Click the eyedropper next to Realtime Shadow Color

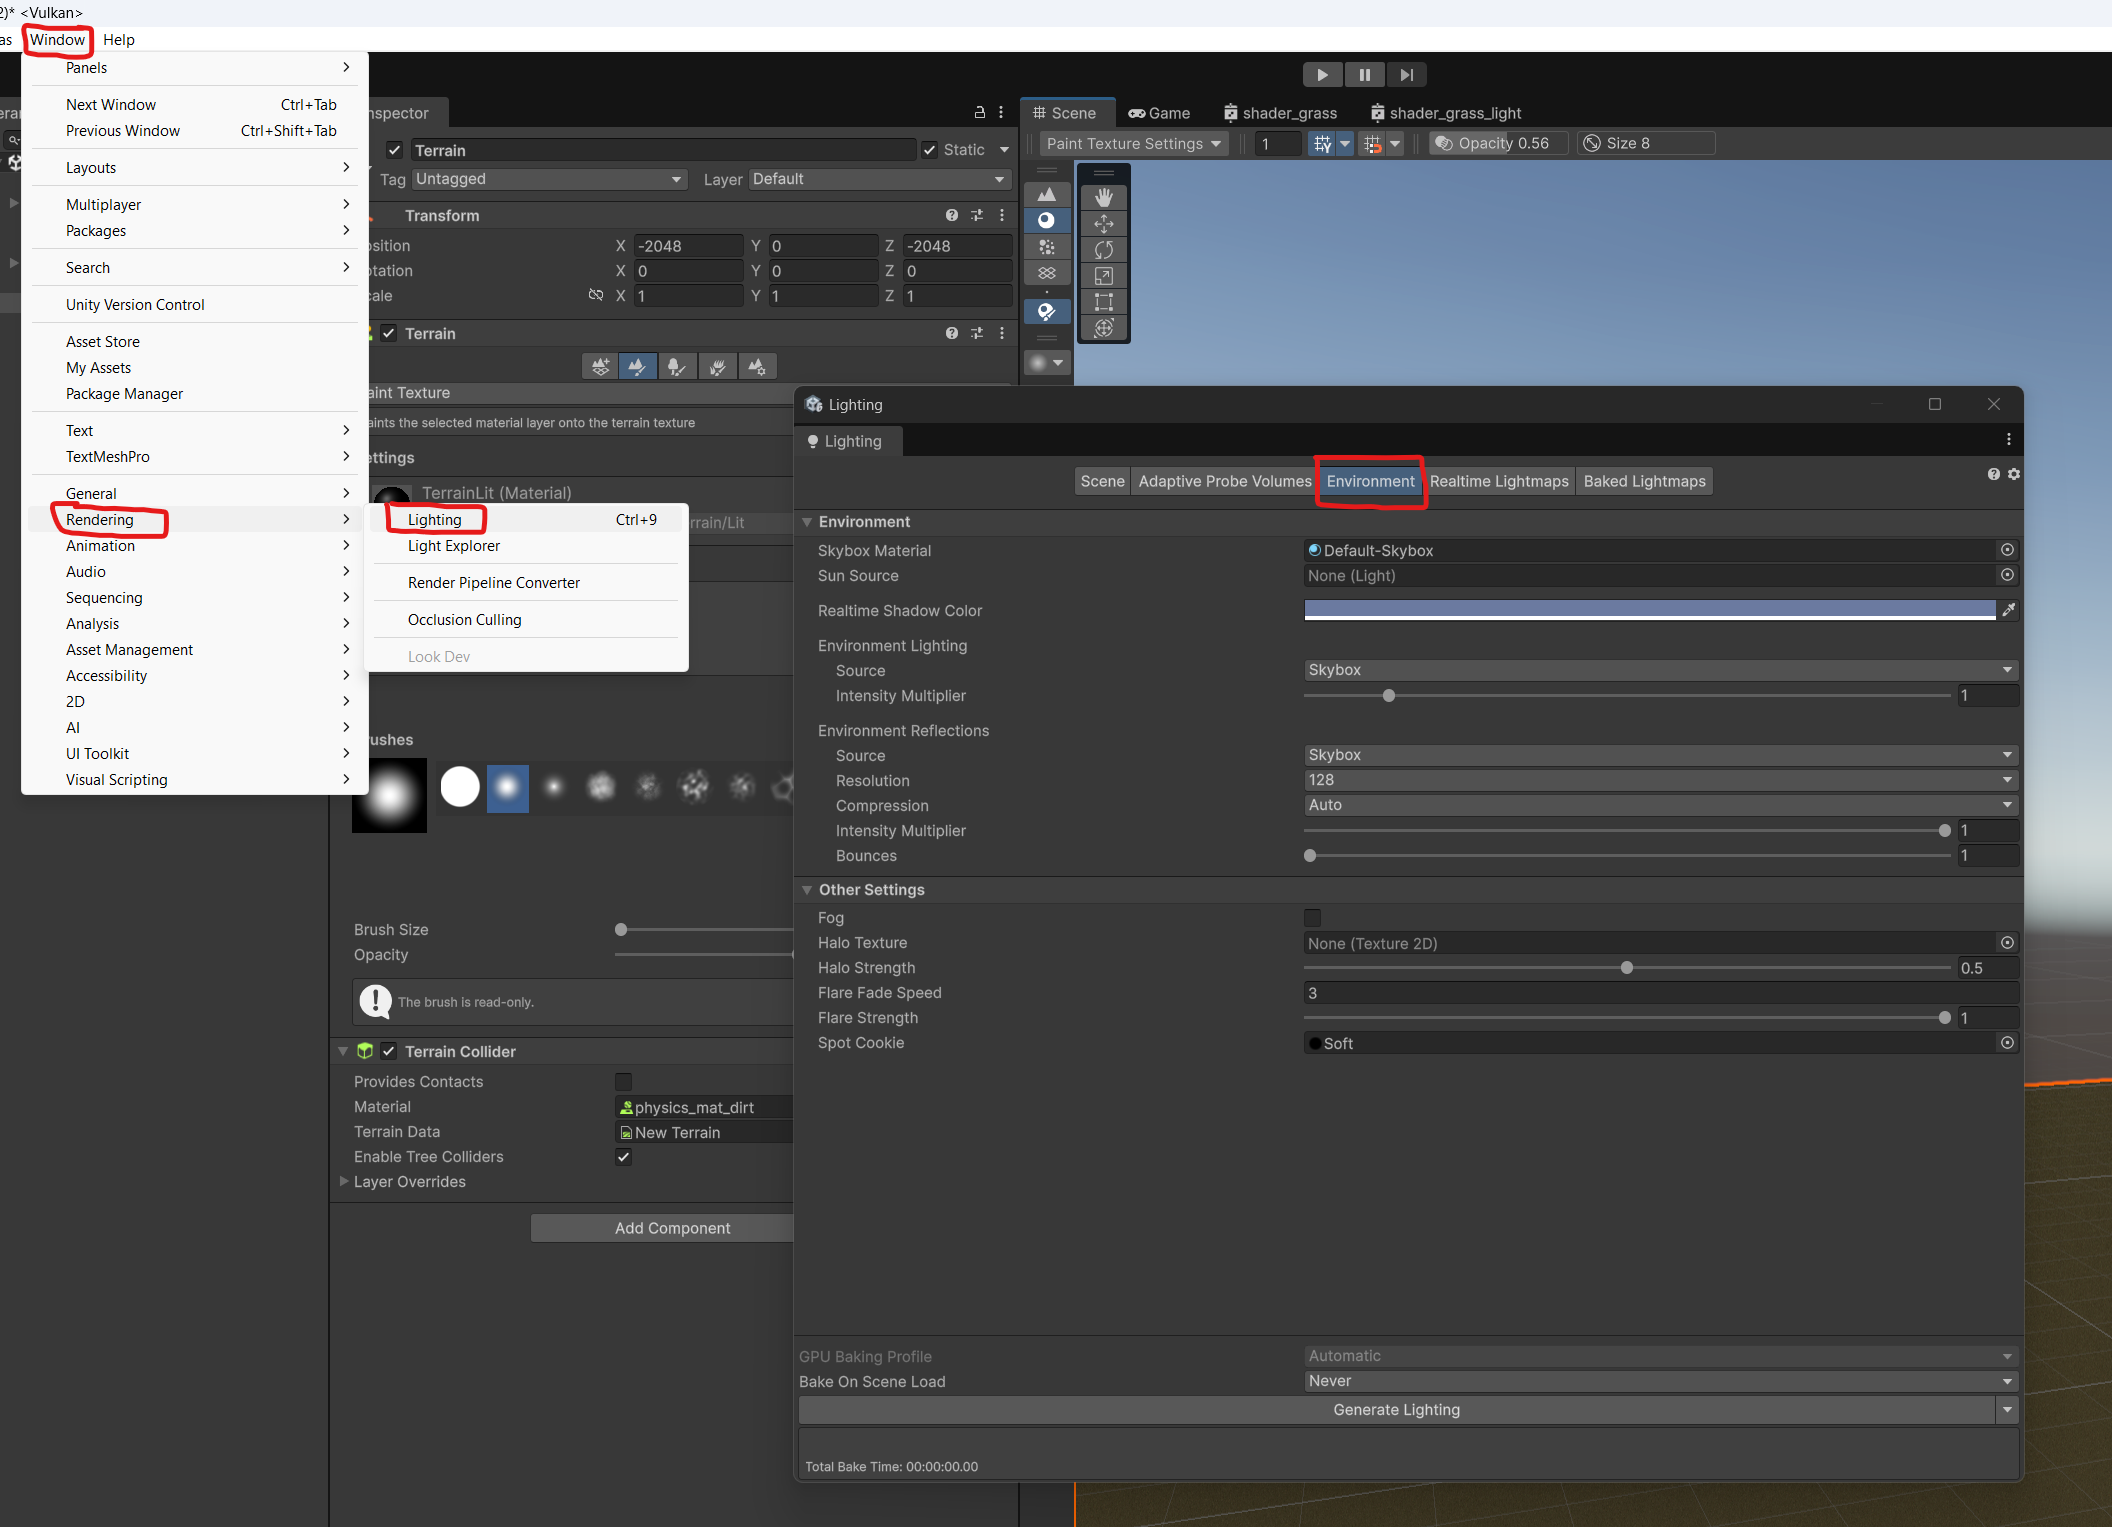tap(2008, 610)
